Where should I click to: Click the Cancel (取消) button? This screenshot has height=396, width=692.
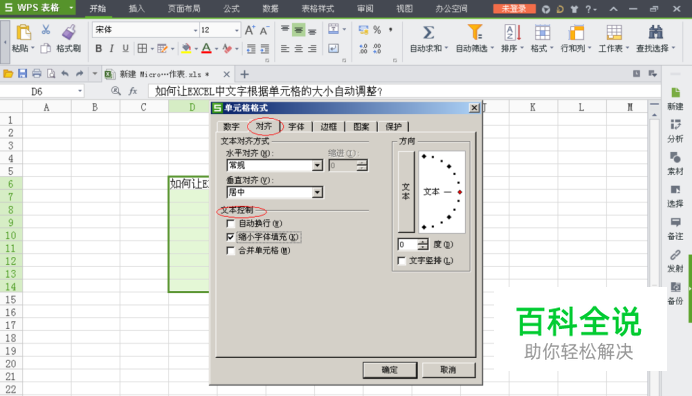tap(448, 370)
